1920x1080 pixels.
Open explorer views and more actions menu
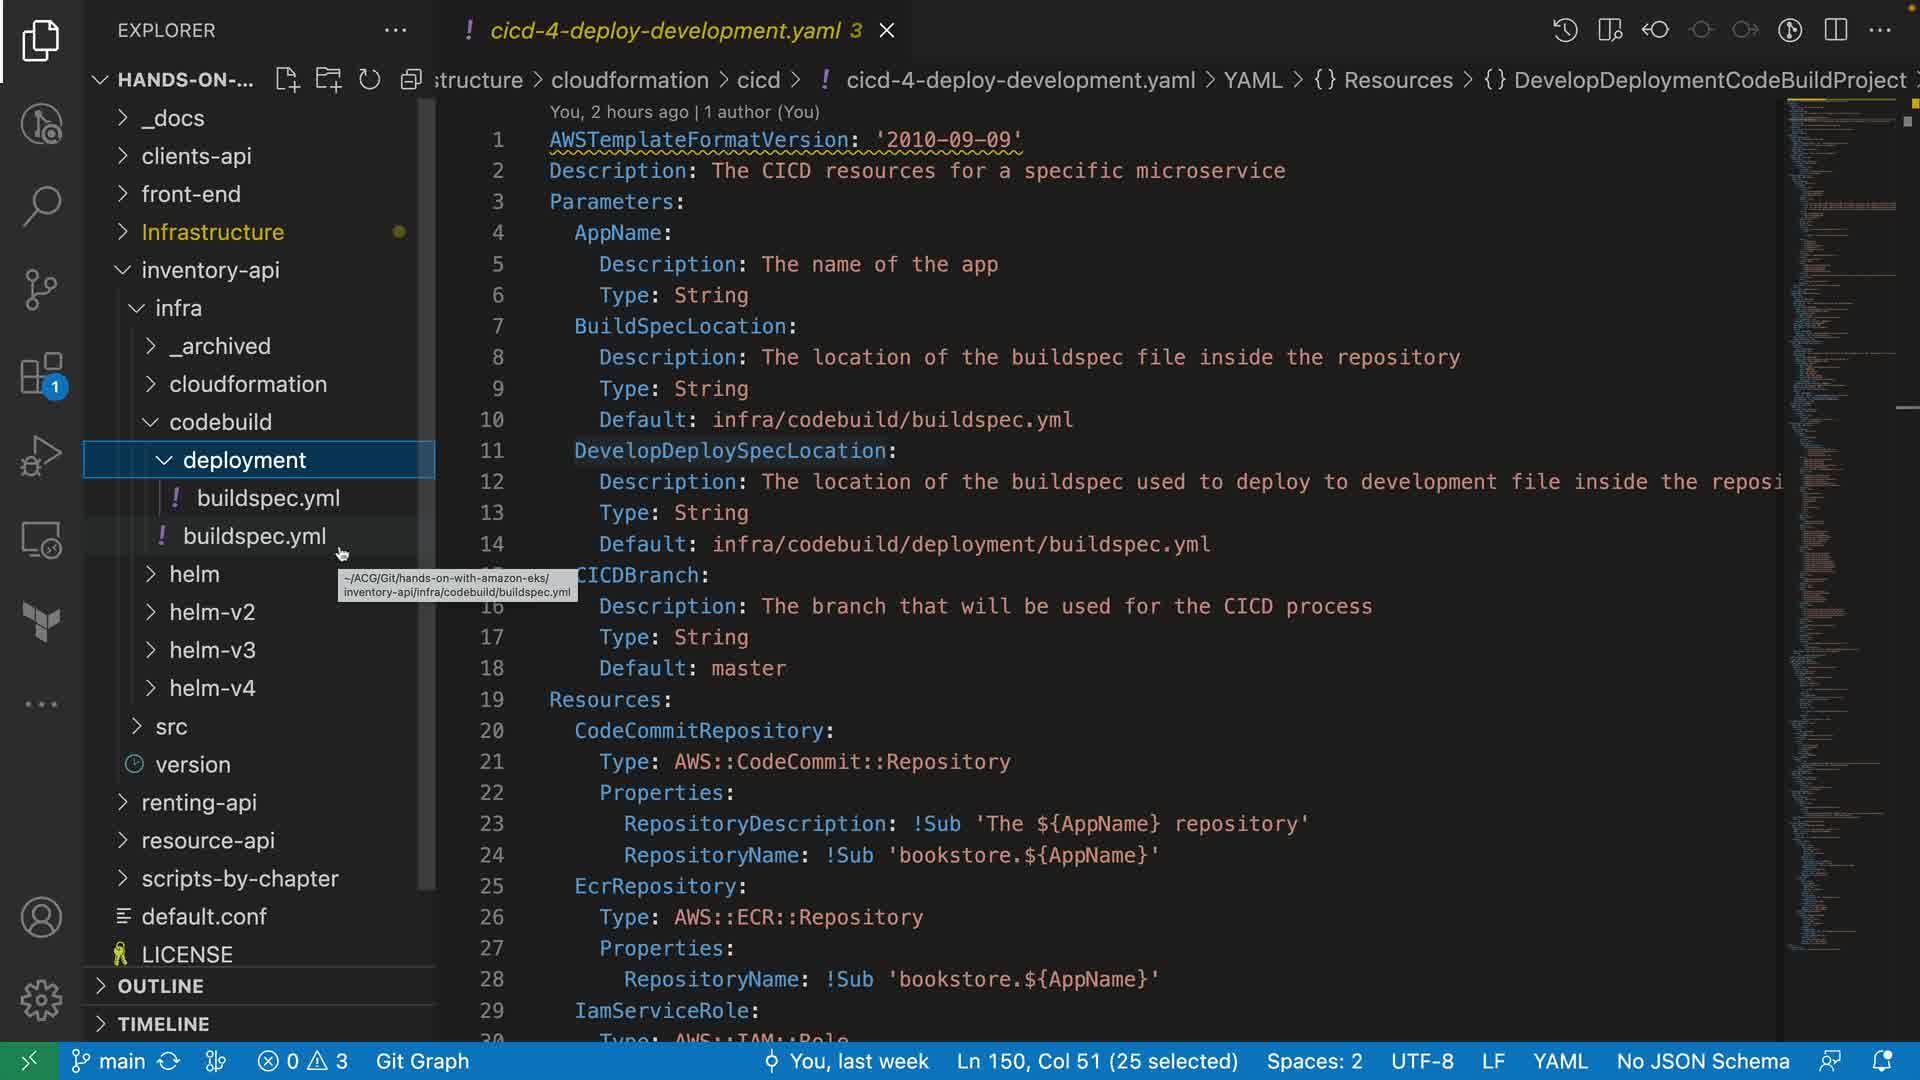395,30
